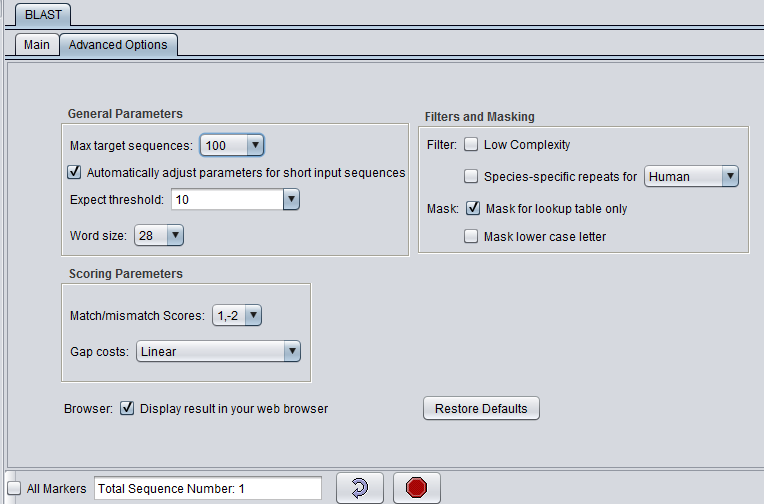Uncheck Mask for lookup table only

[x=472, y=209]
